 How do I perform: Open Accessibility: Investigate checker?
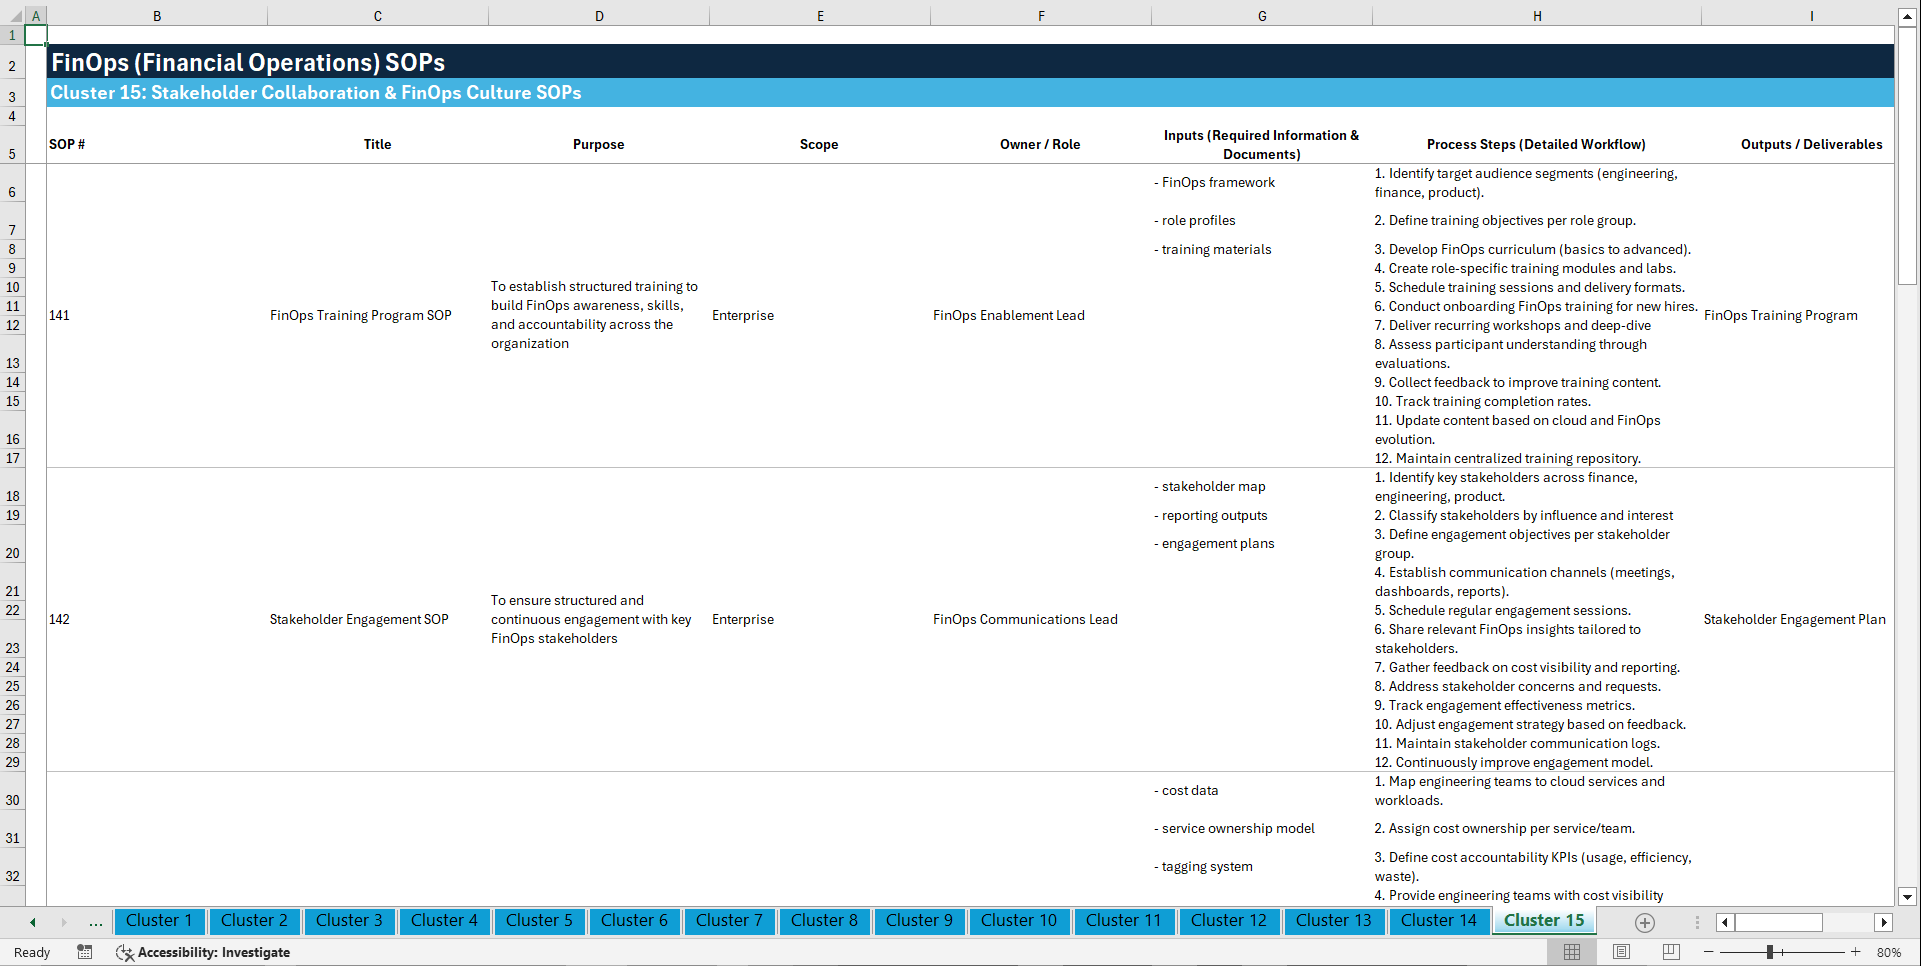pyautogui.click(x=203, y=952)
